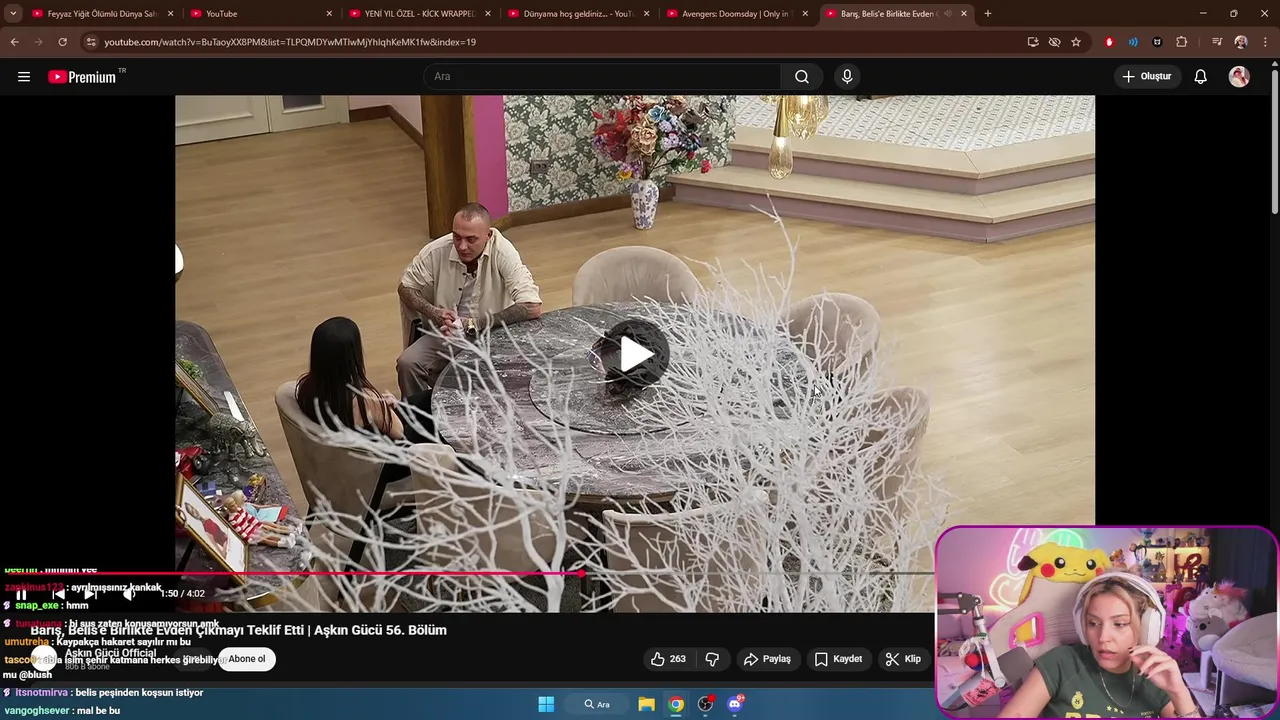Open Chrome three-dot menu
1280x720 pixels.
pyautogui.click(x=1265, y=42)
